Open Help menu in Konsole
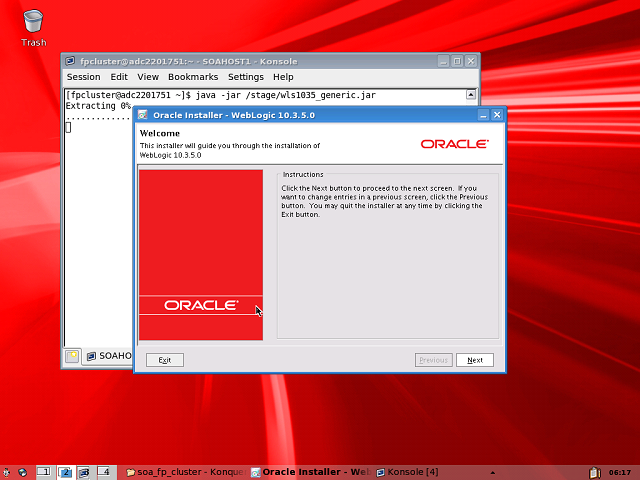Viewport: 640px width, 480px height. [283, 77]
